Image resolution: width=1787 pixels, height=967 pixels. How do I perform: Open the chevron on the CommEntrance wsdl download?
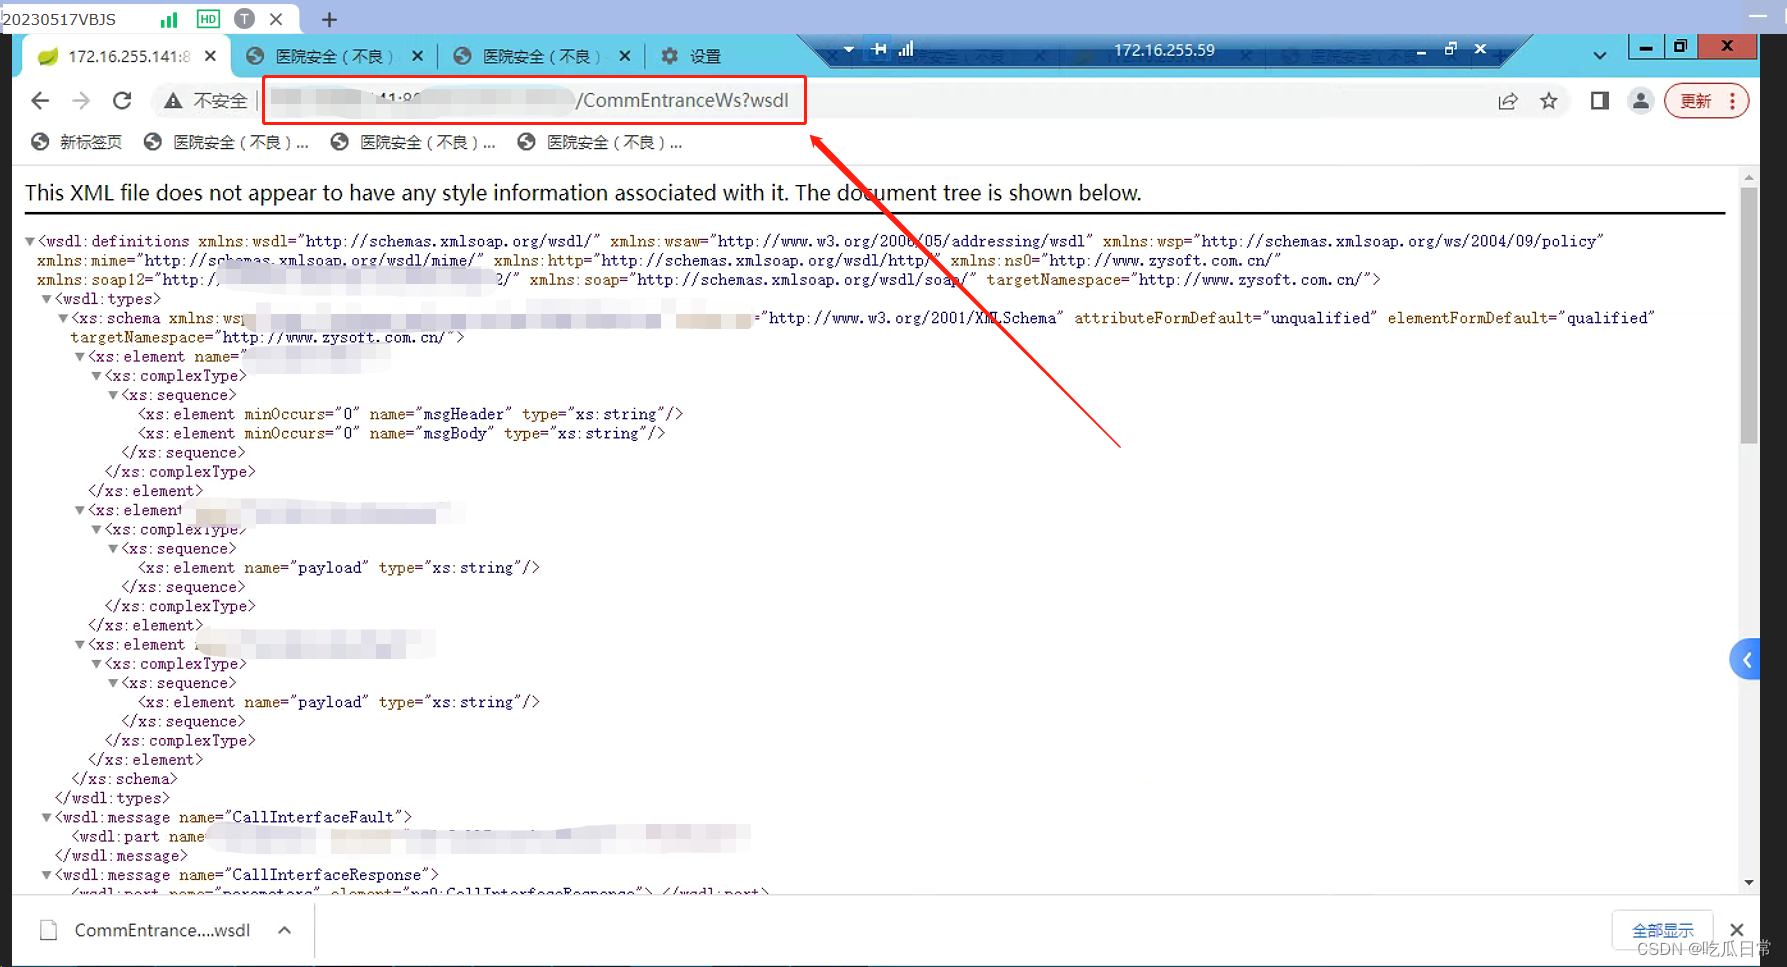(285, 930)
